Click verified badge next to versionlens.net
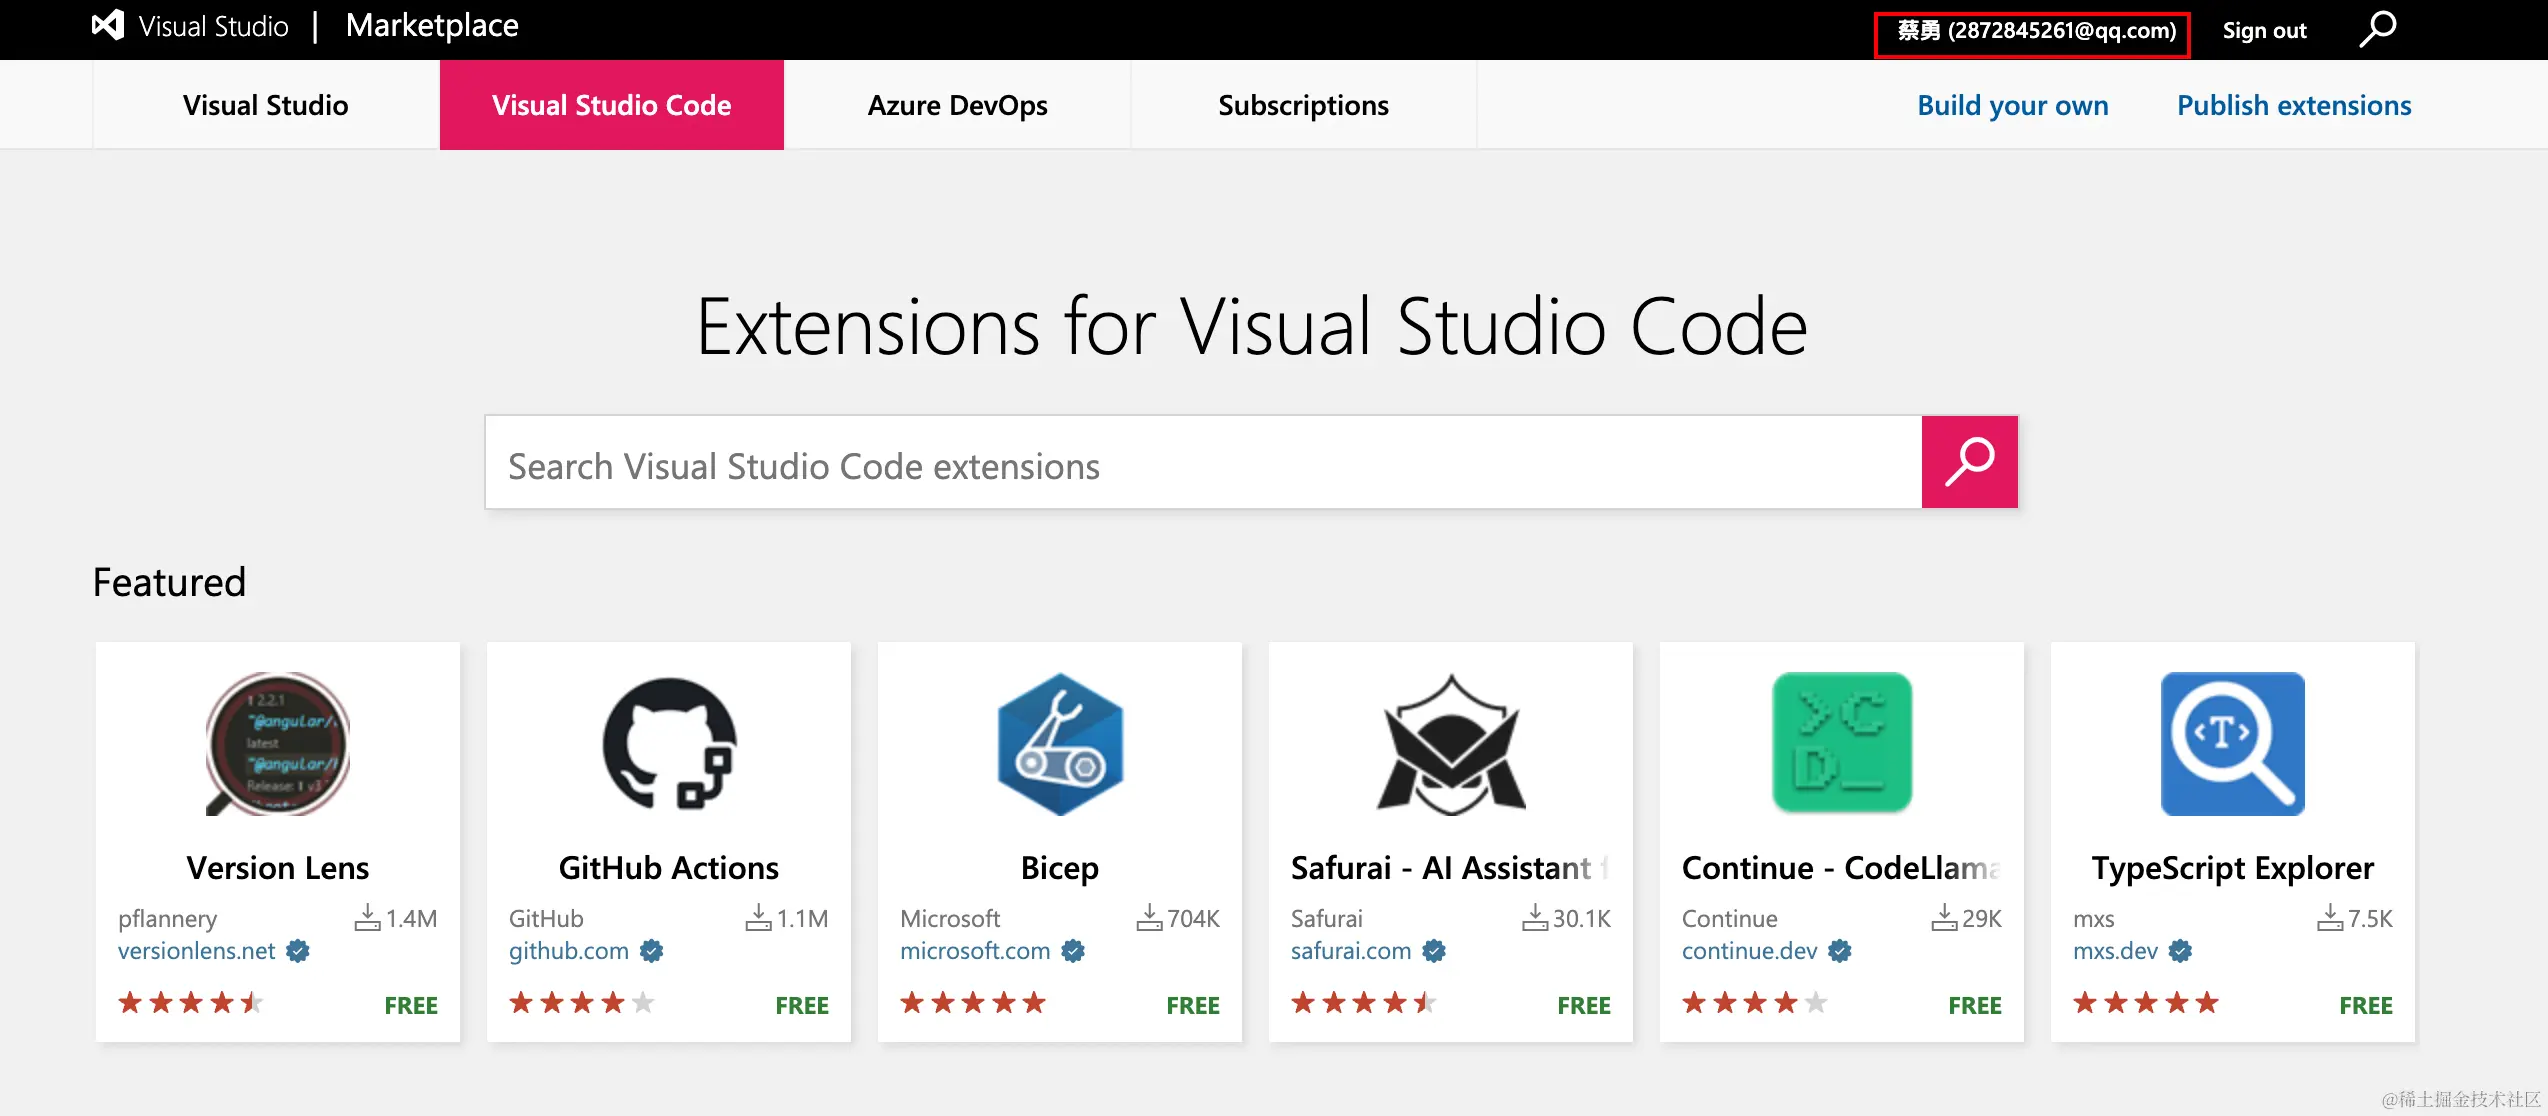 pos(298,951)
